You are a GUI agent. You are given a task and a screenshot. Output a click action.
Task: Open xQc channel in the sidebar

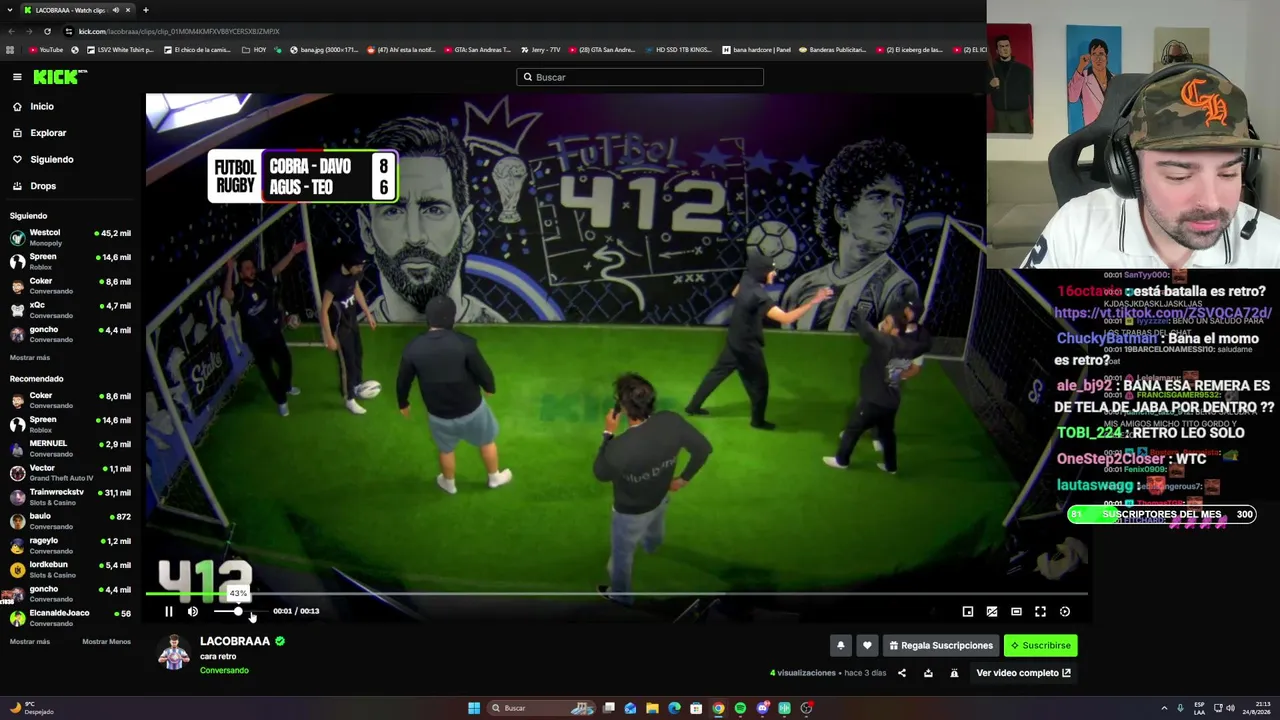(x=70, y=310)
